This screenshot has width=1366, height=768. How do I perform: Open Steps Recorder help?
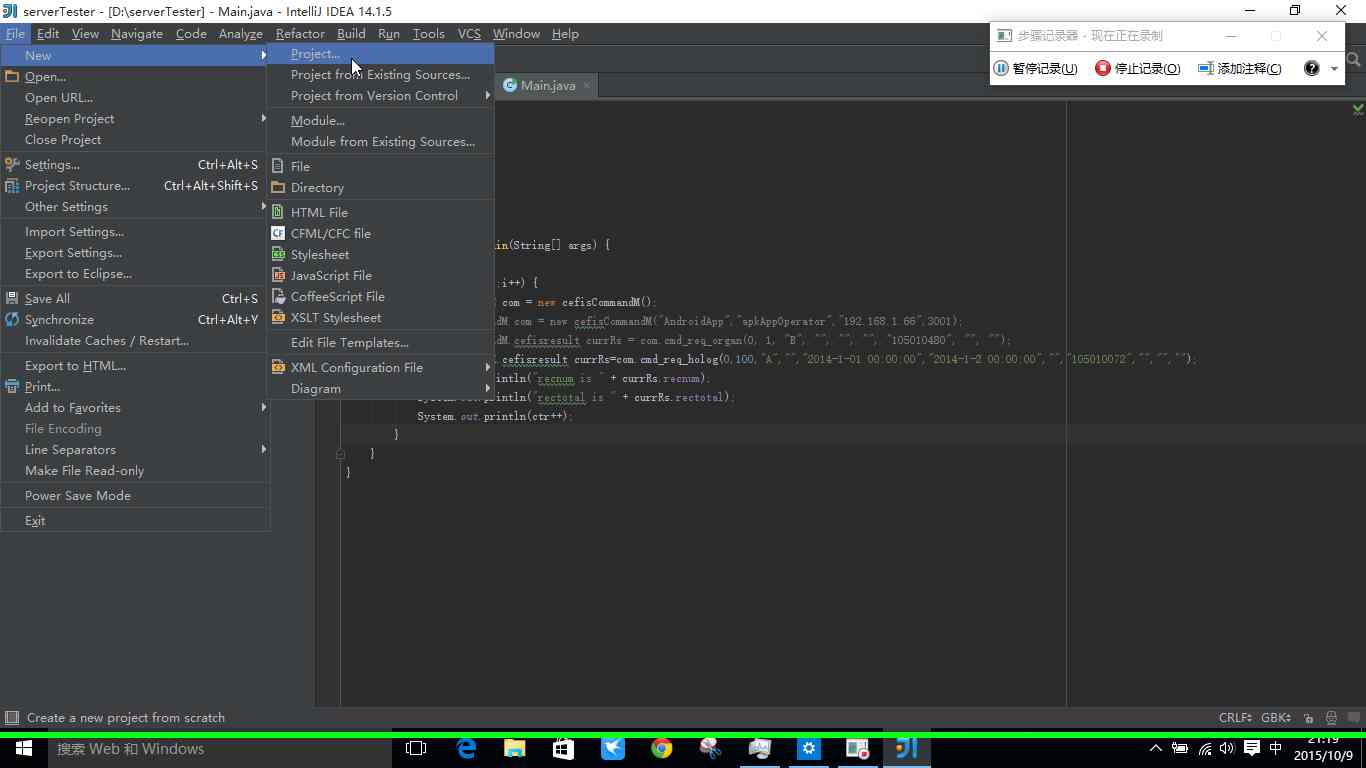tap(1312, 68)
